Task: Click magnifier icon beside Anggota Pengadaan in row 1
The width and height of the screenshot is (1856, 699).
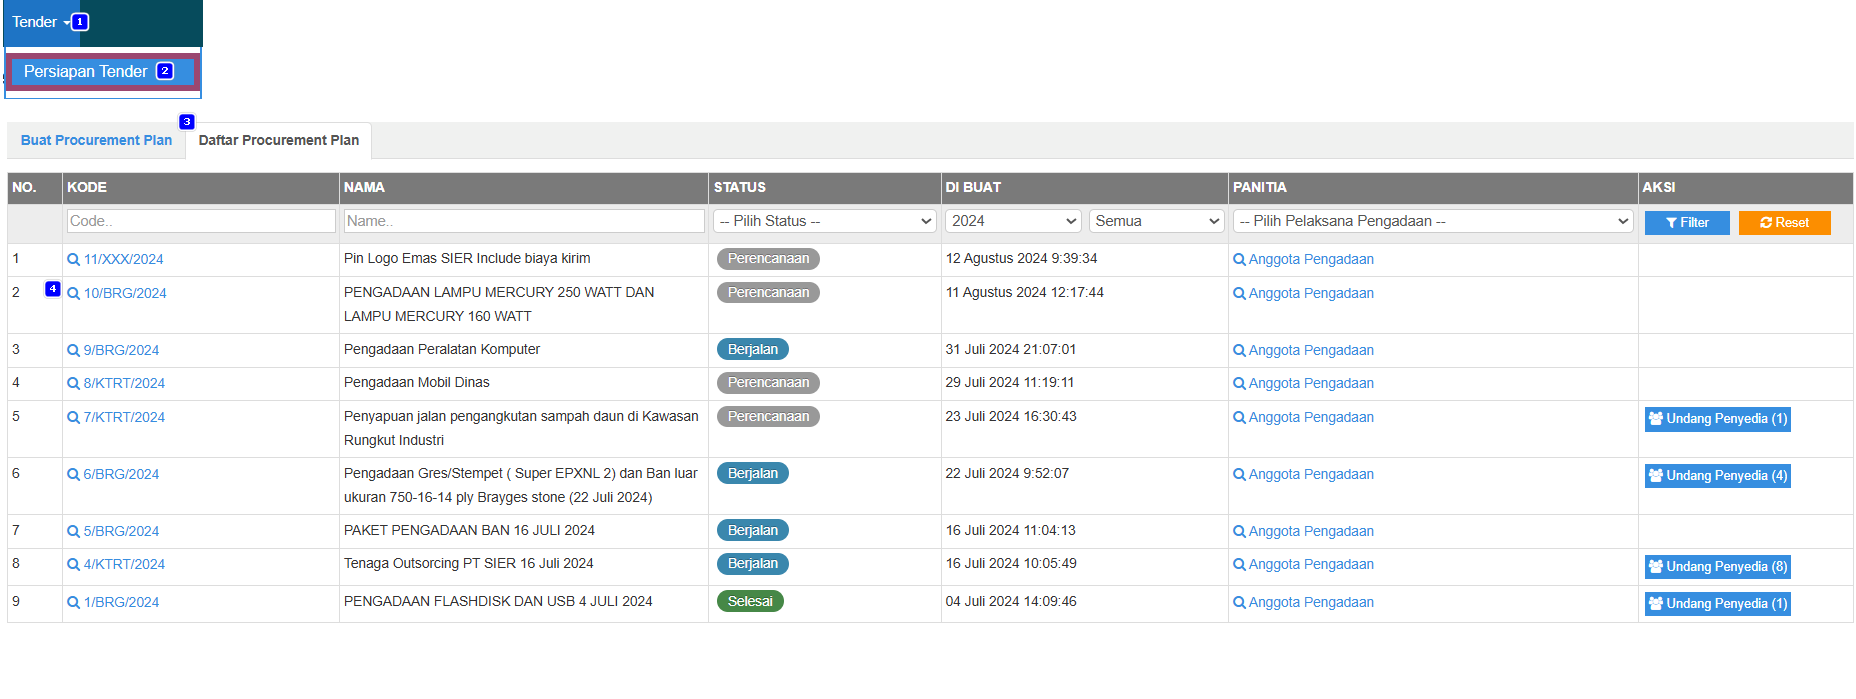Action: coord(1239,260)
